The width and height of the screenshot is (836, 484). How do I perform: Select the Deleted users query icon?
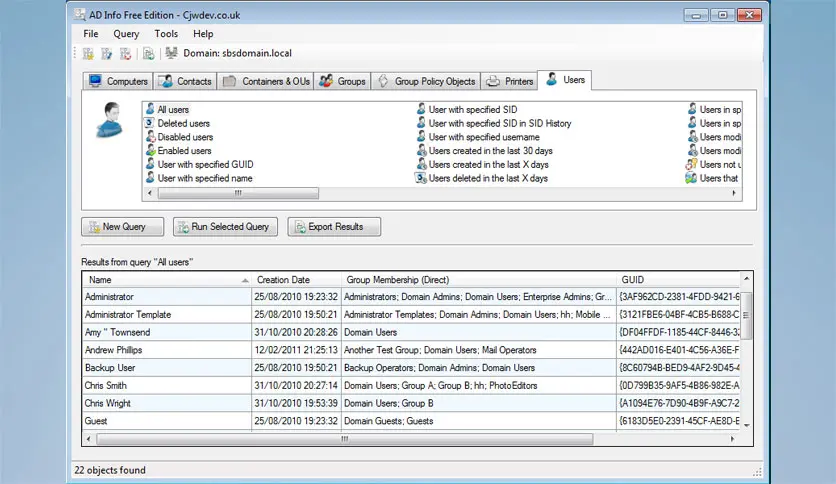pos(150,123)
